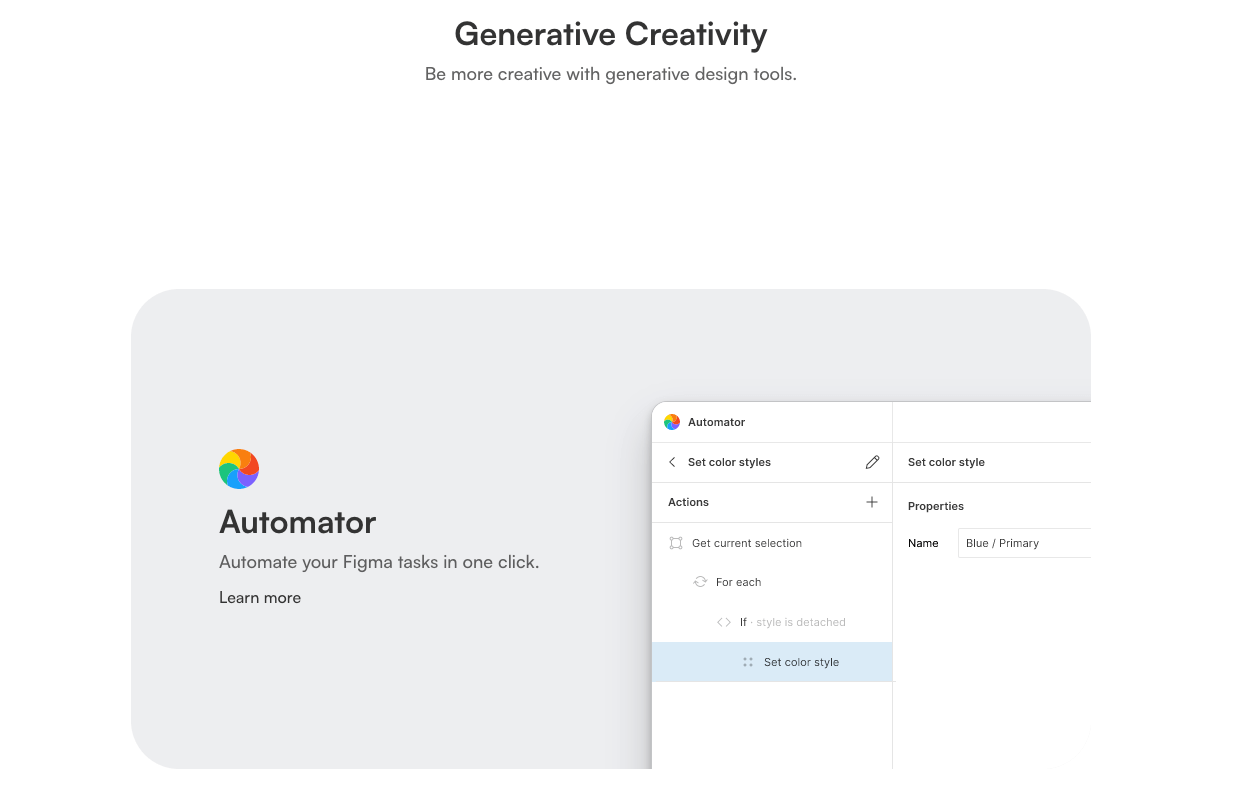Click the Name label in Properties
Viewport: 1239px width, 799px height.
point(923,543)
